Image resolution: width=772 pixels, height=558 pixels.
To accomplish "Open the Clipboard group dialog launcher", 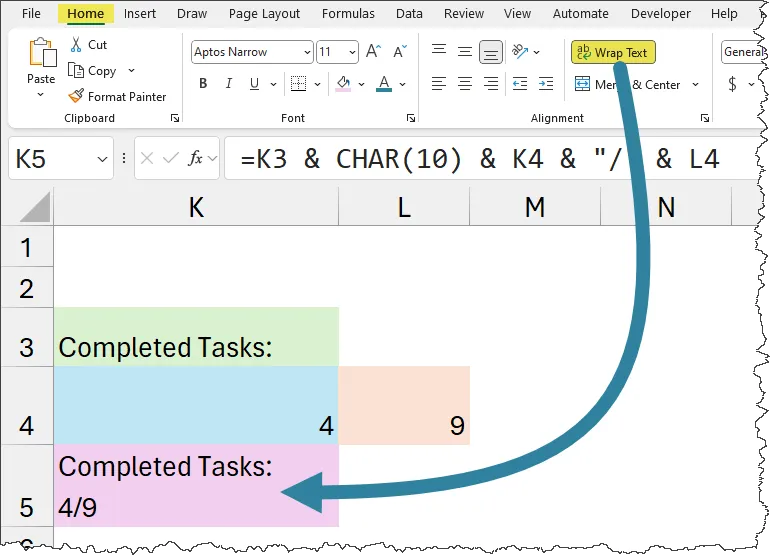I will [175, 118].
